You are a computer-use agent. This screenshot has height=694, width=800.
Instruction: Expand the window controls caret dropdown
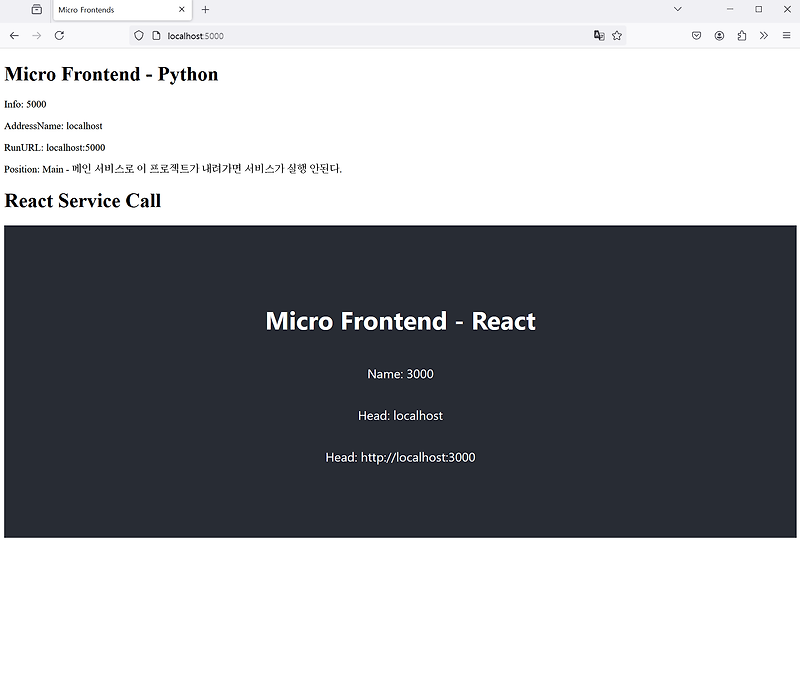coord(677,9)
